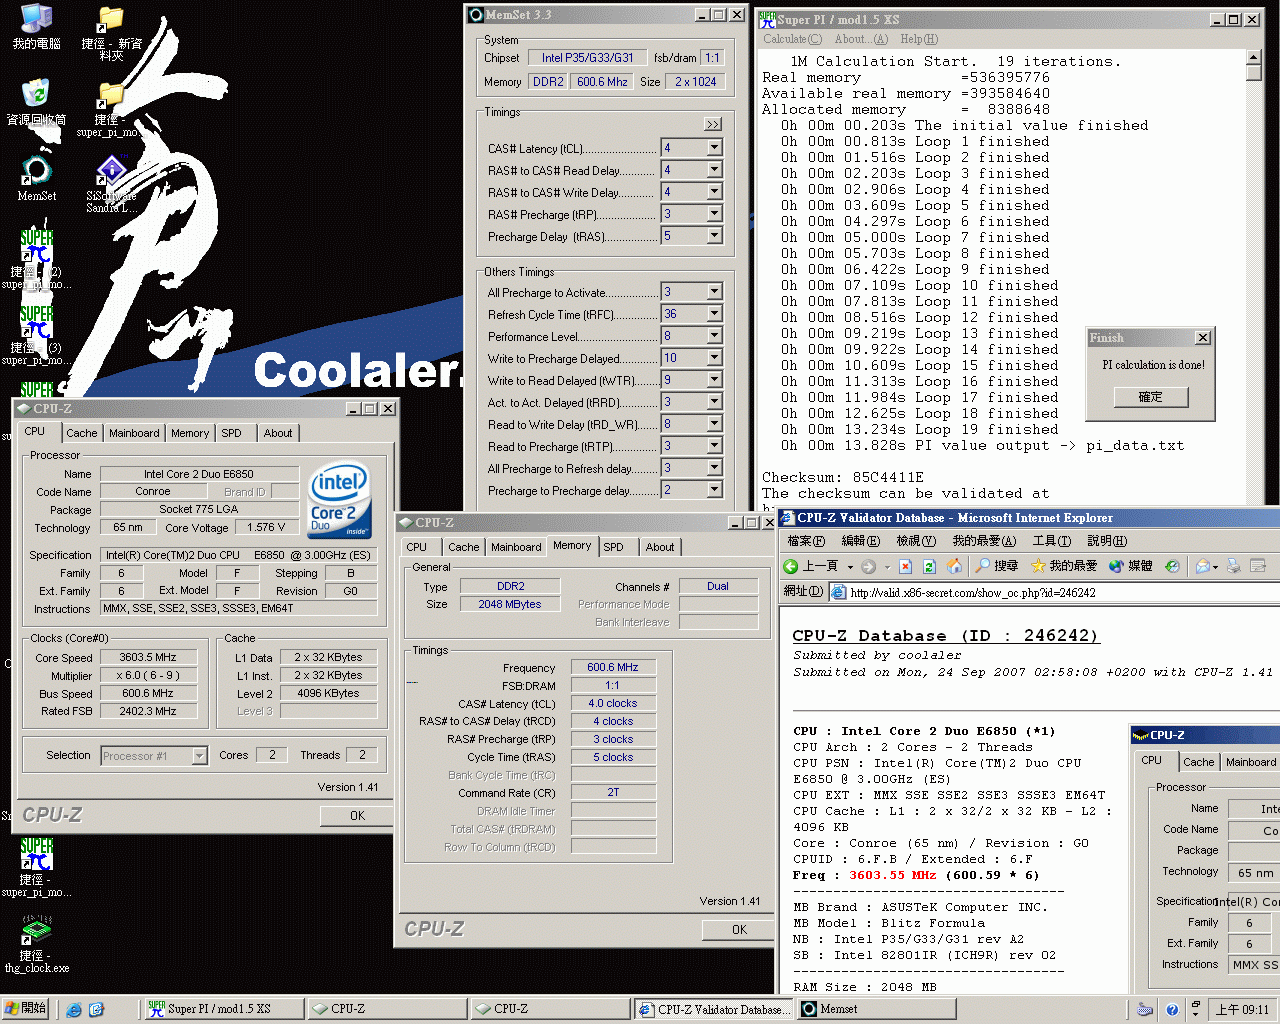
Task: Click Super PI scrollbar up arrow
Action: pos(1254,58)
